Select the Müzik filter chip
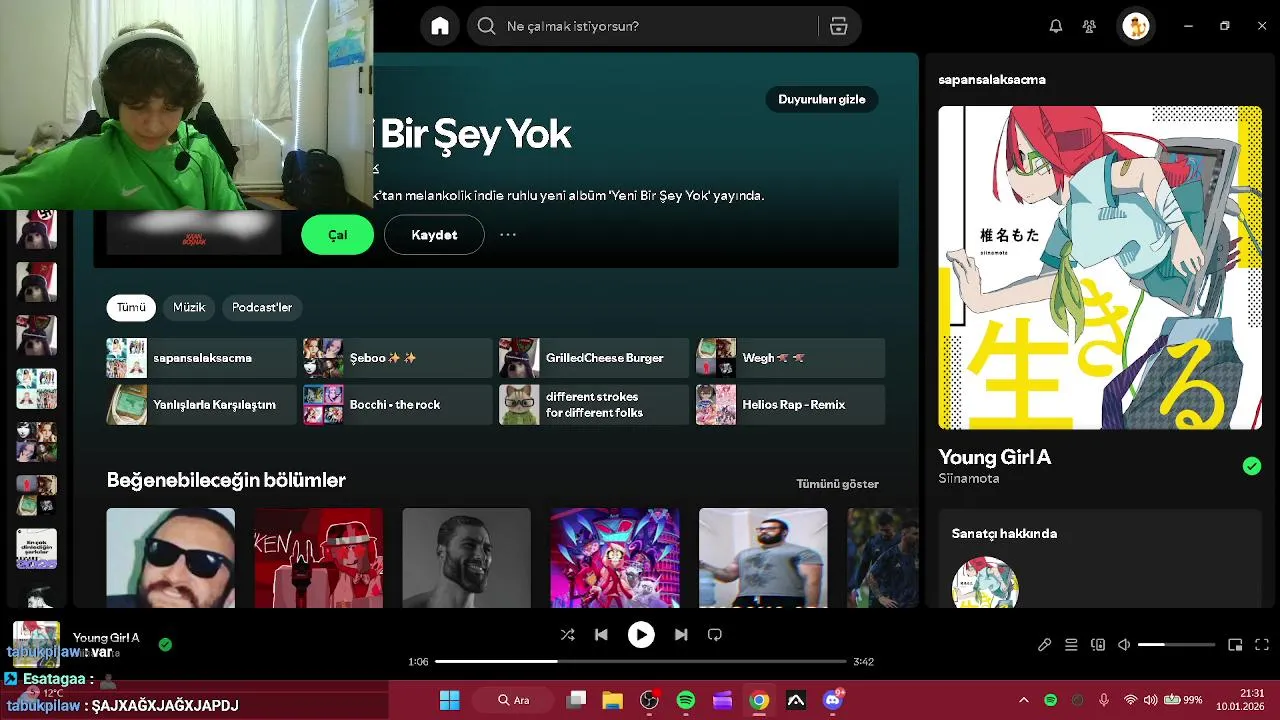This screenshot has width=1280, height=720. pos(189,307)
